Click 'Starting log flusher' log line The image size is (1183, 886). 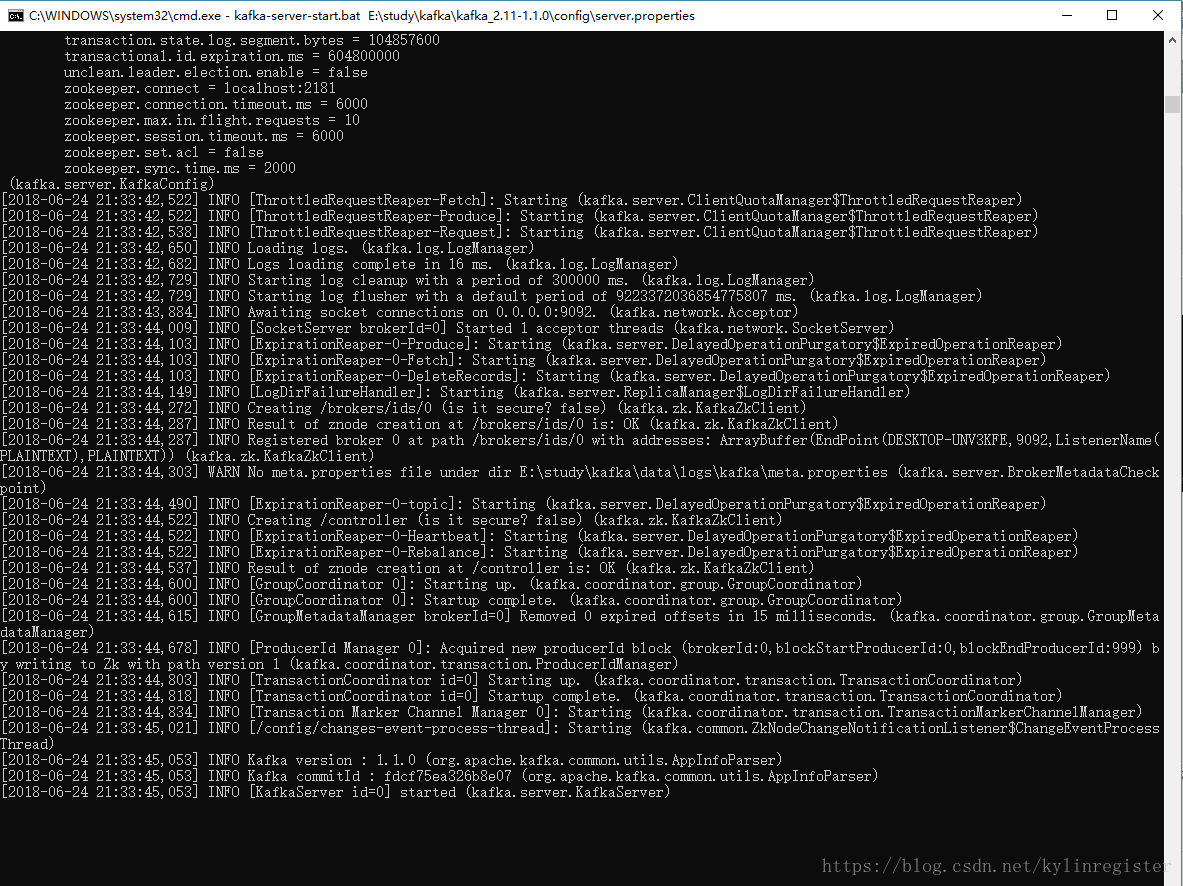[x=491, y=297]
